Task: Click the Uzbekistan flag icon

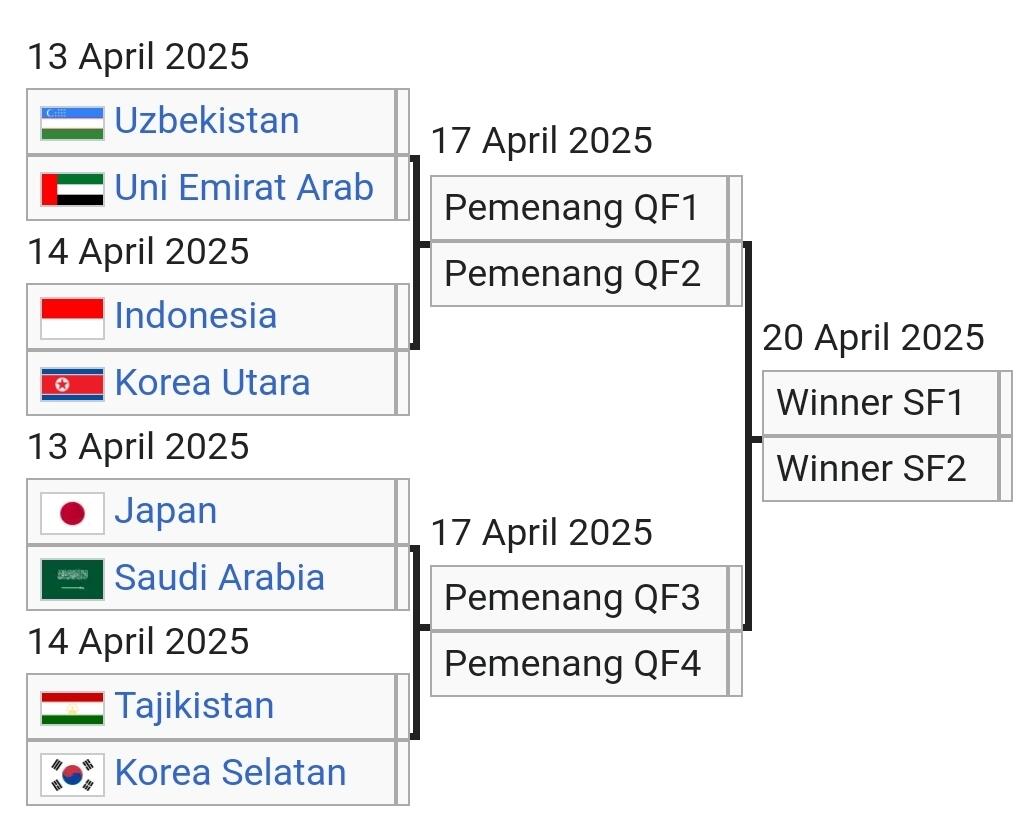Action: 72,122
